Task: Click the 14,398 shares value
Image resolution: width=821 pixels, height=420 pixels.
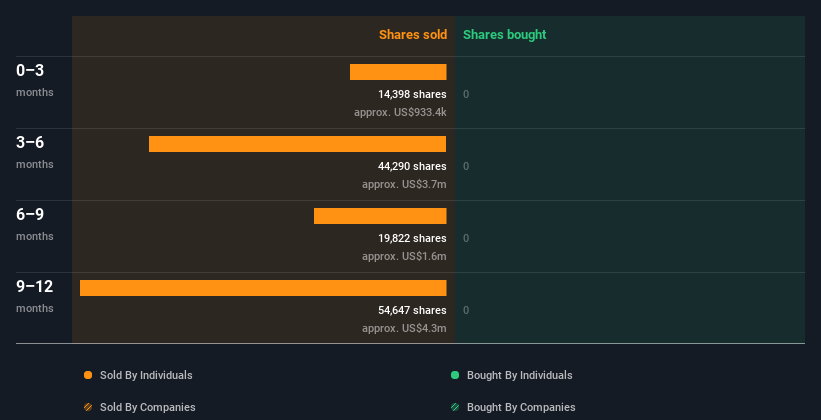Action: (x=412, y=94)
